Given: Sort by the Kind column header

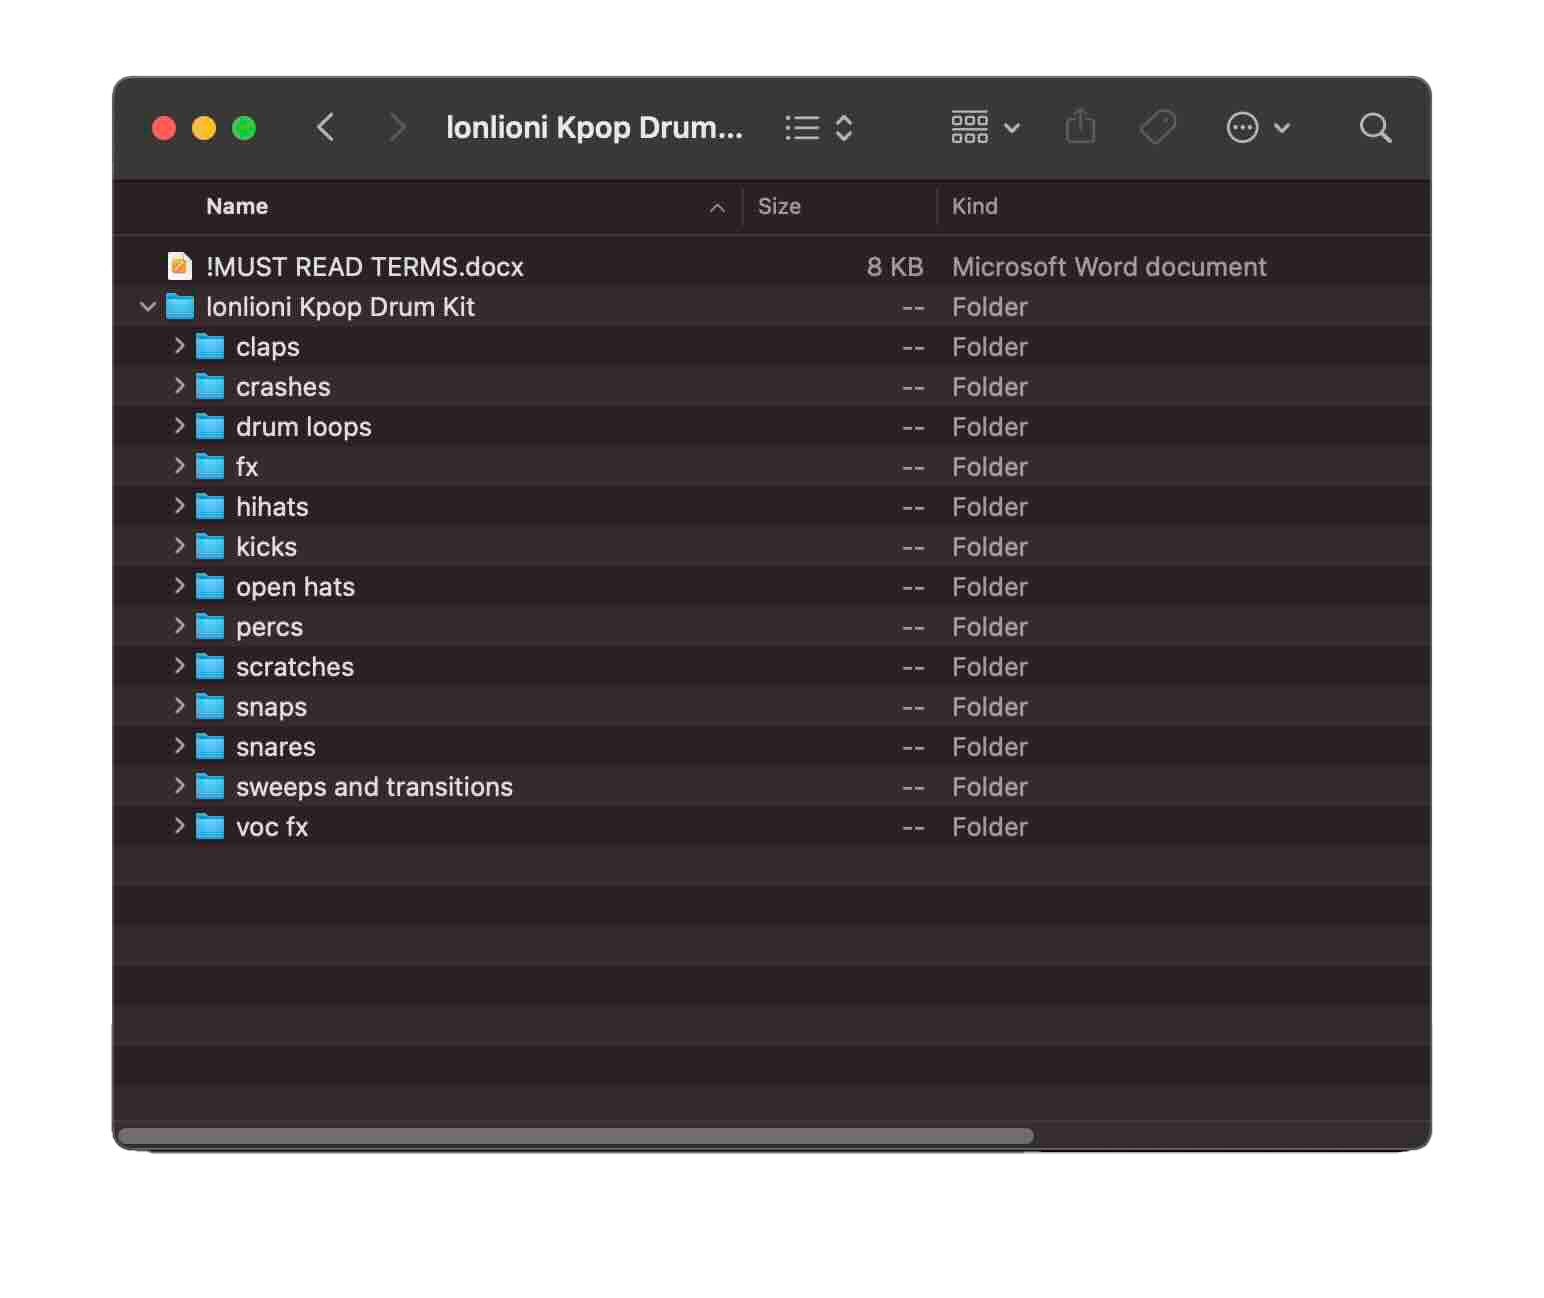Looking at the screenshot, I should point(974,207).
